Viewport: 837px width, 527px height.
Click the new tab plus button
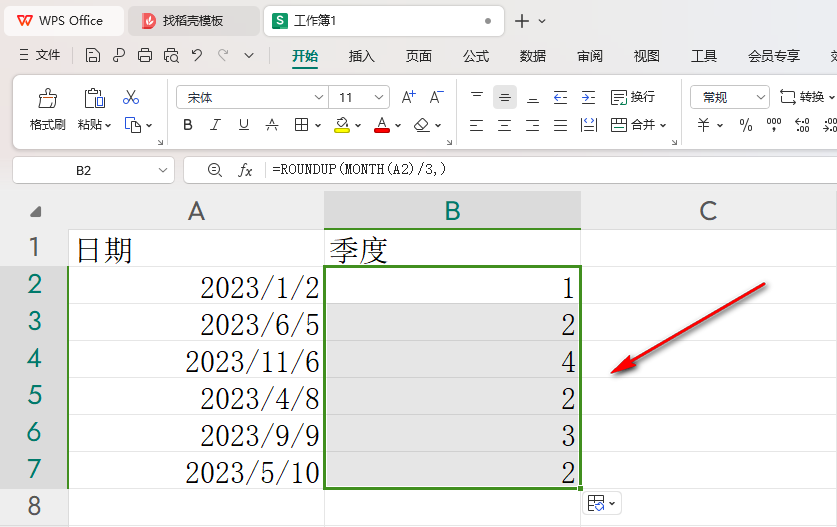click(522, 21)
